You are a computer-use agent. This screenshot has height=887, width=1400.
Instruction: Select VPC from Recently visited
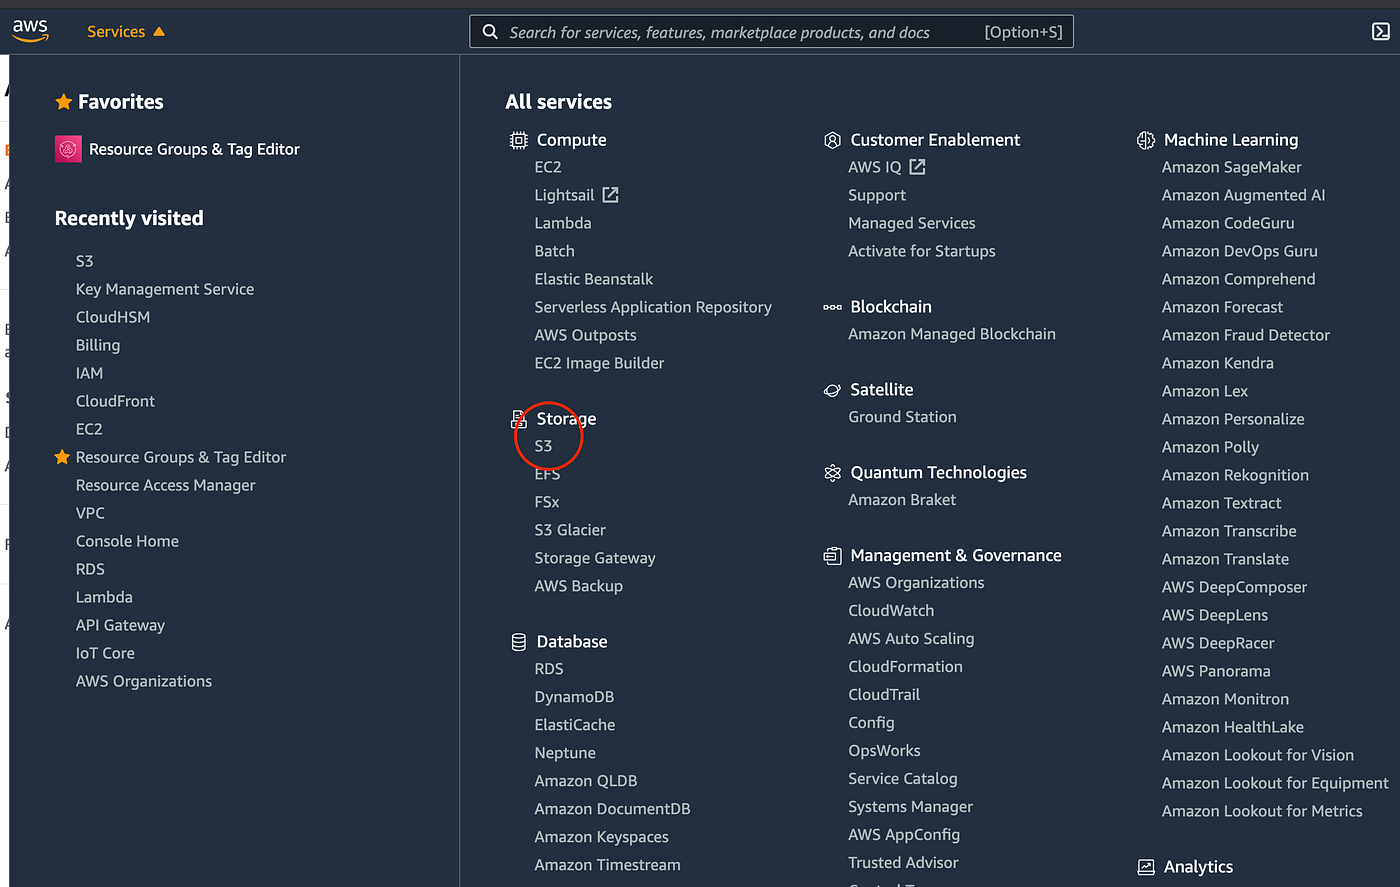90,513
